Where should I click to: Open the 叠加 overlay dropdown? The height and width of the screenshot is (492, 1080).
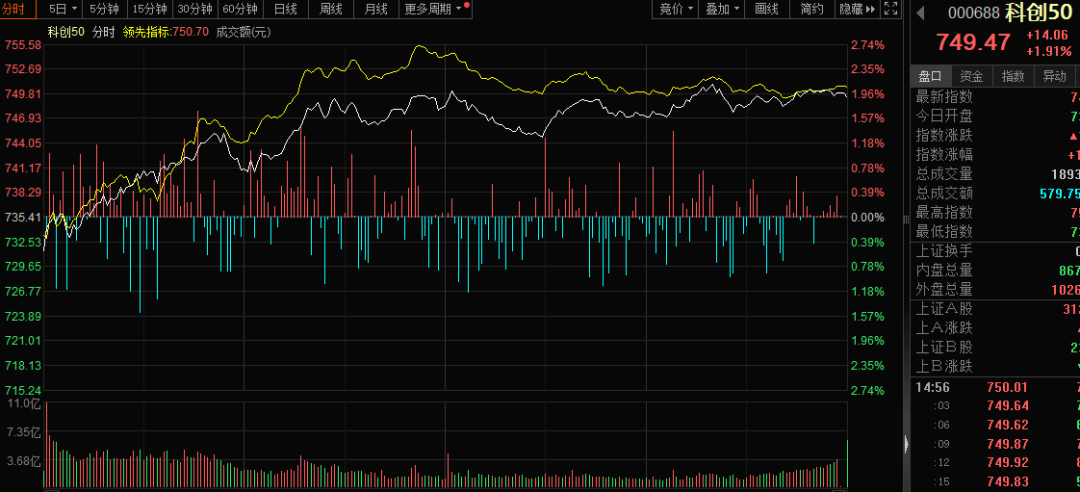point(722,9)
